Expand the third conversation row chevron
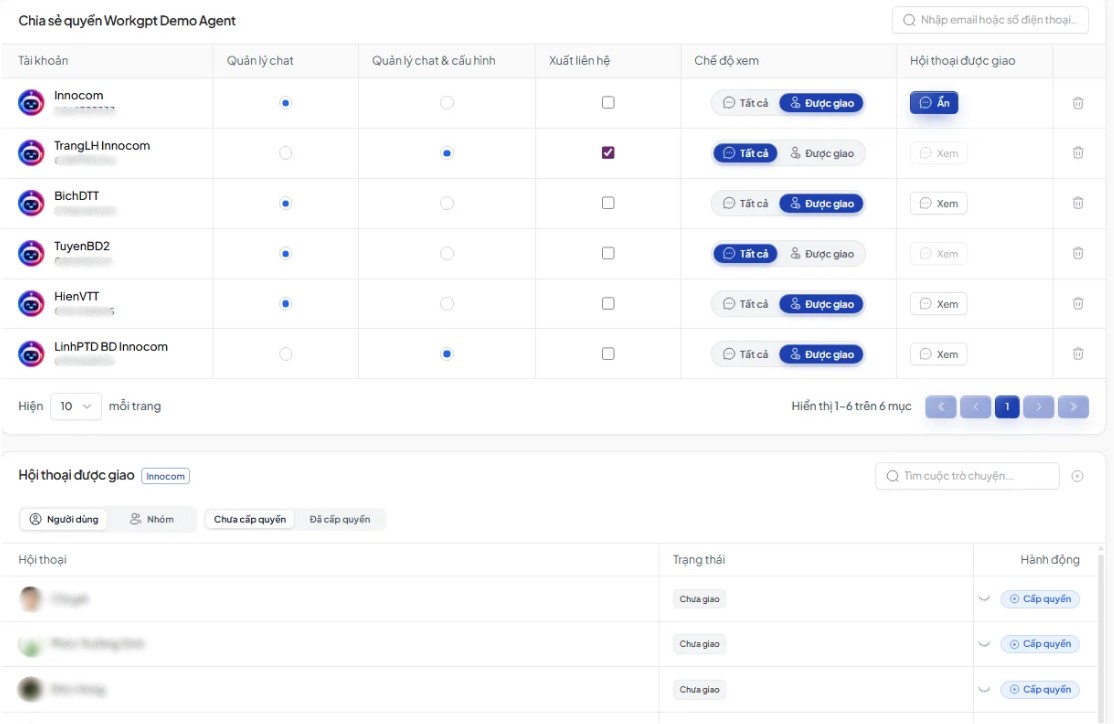 pos(984,689)
